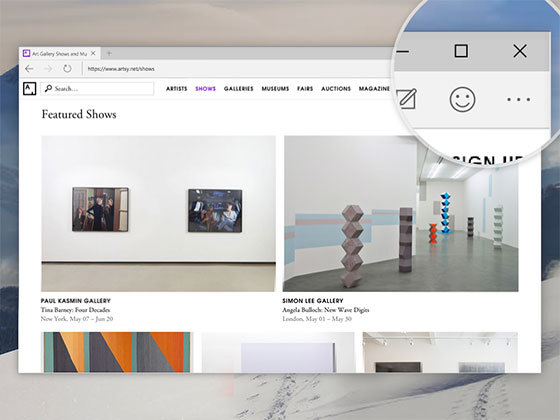Open the FAIRS menu item
Screen dimensions: 560x420
305,89
